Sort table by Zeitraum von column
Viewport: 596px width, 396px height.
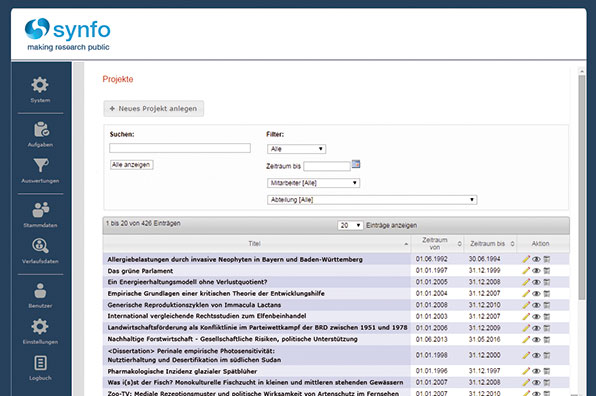tap(437, 244)
